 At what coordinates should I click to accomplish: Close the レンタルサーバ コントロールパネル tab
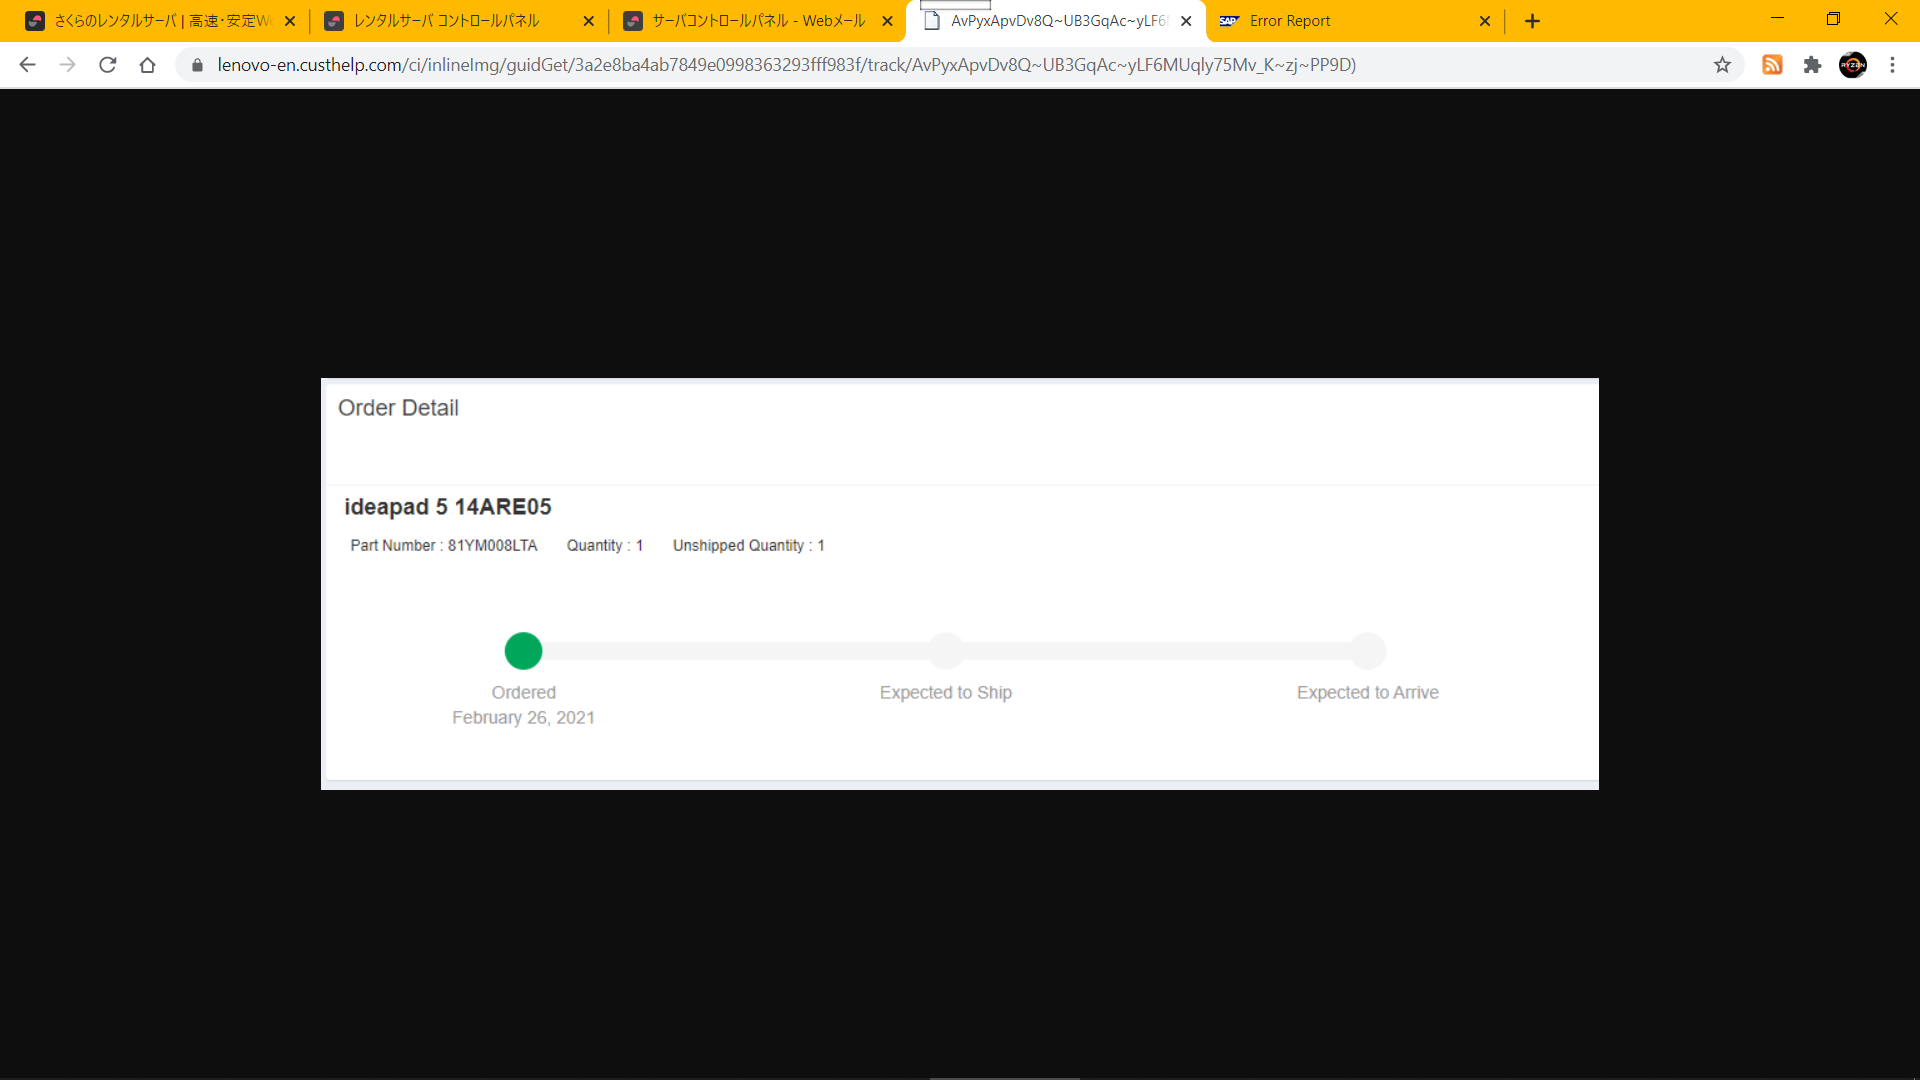[588, 21]
